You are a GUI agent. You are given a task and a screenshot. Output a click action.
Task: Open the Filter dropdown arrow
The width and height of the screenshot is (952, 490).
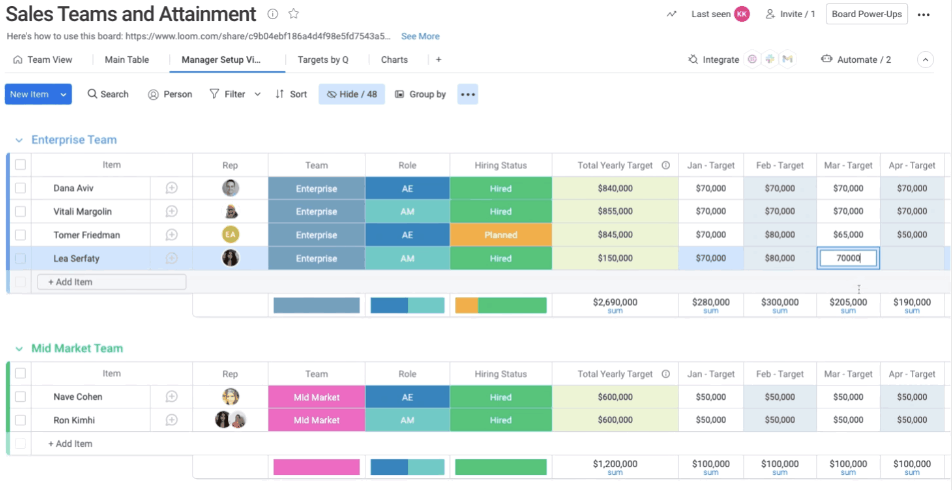tap(257, 94)
